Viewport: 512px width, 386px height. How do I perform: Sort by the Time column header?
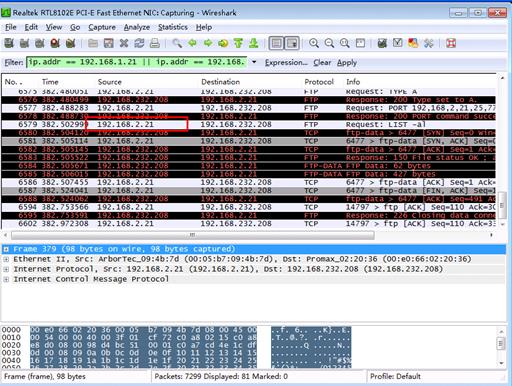pyautogui.click(x=50, y=82)
